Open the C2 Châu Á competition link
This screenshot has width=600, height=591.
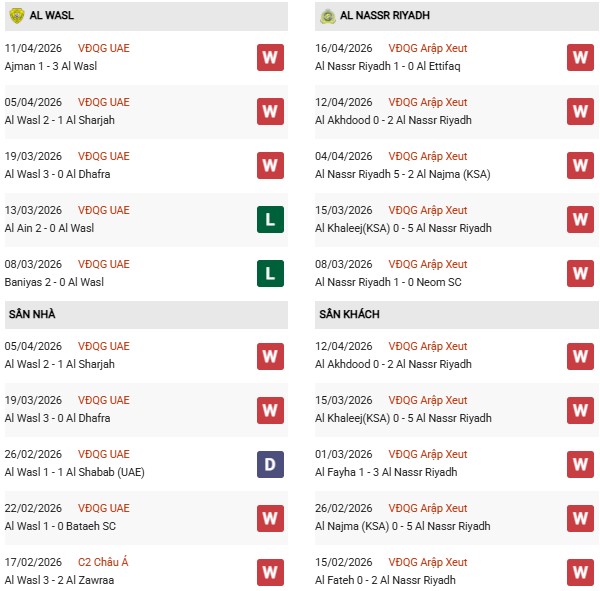click(x=104, y=562)
